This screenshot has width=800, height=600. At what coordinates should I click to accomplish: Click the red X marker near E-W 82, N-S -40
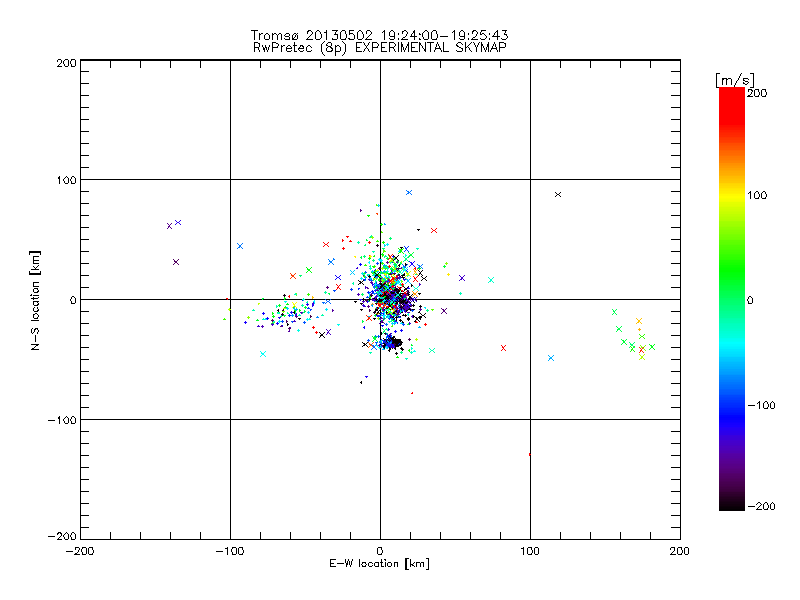pyautogui.click(x=504, y=348)
